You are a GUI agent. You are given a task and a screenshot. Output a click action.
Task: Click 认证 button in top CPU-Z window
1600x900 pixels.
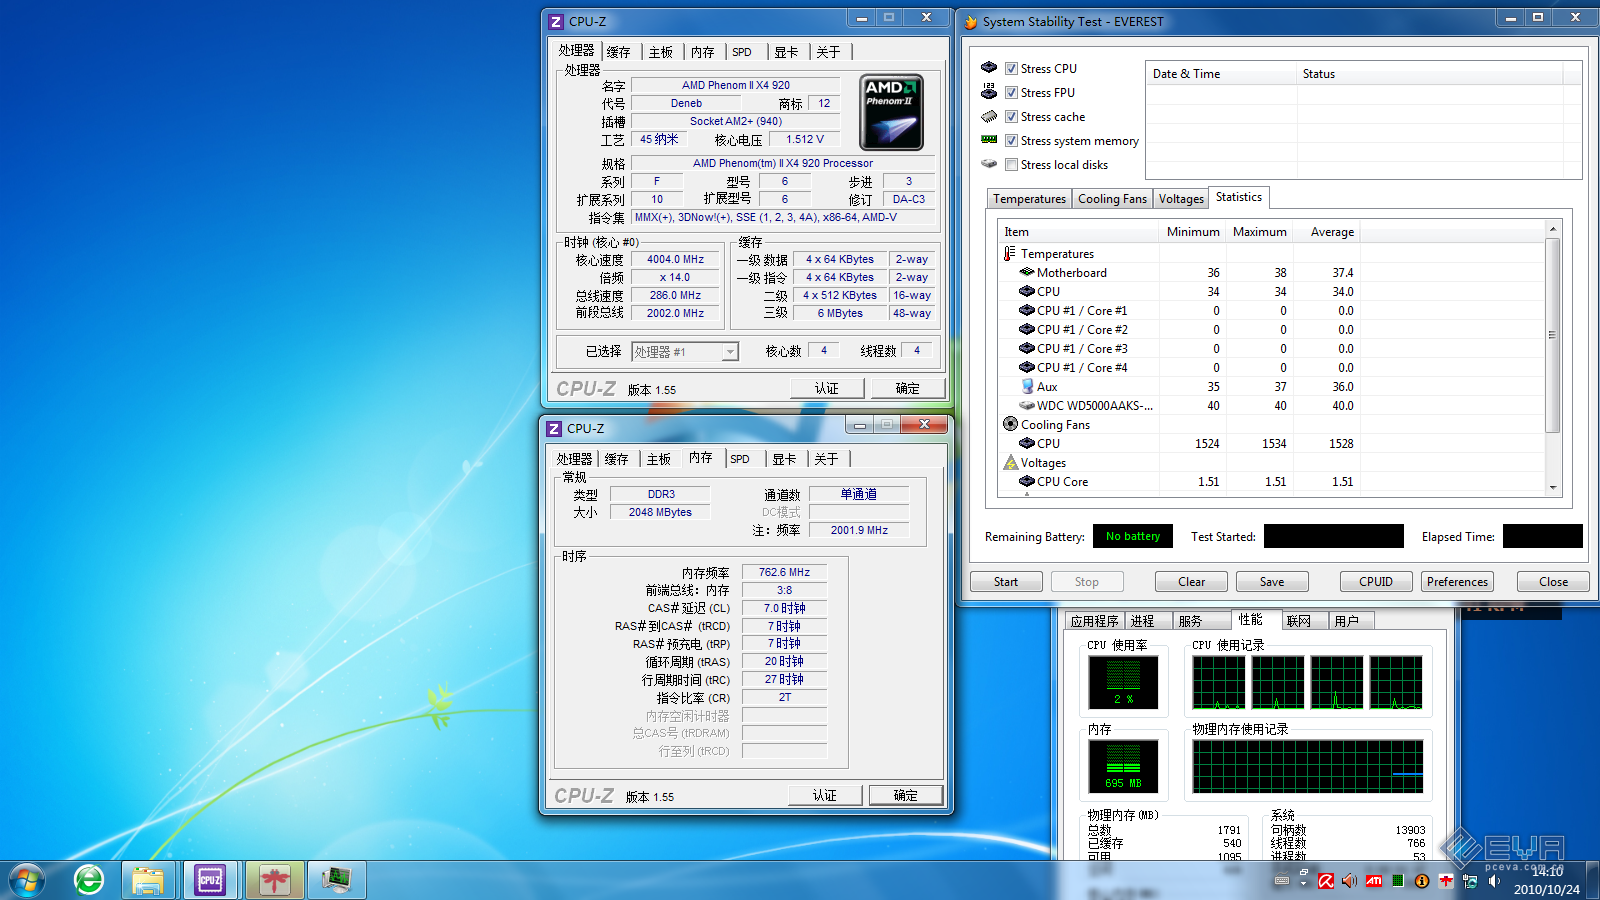click(827, 388)
